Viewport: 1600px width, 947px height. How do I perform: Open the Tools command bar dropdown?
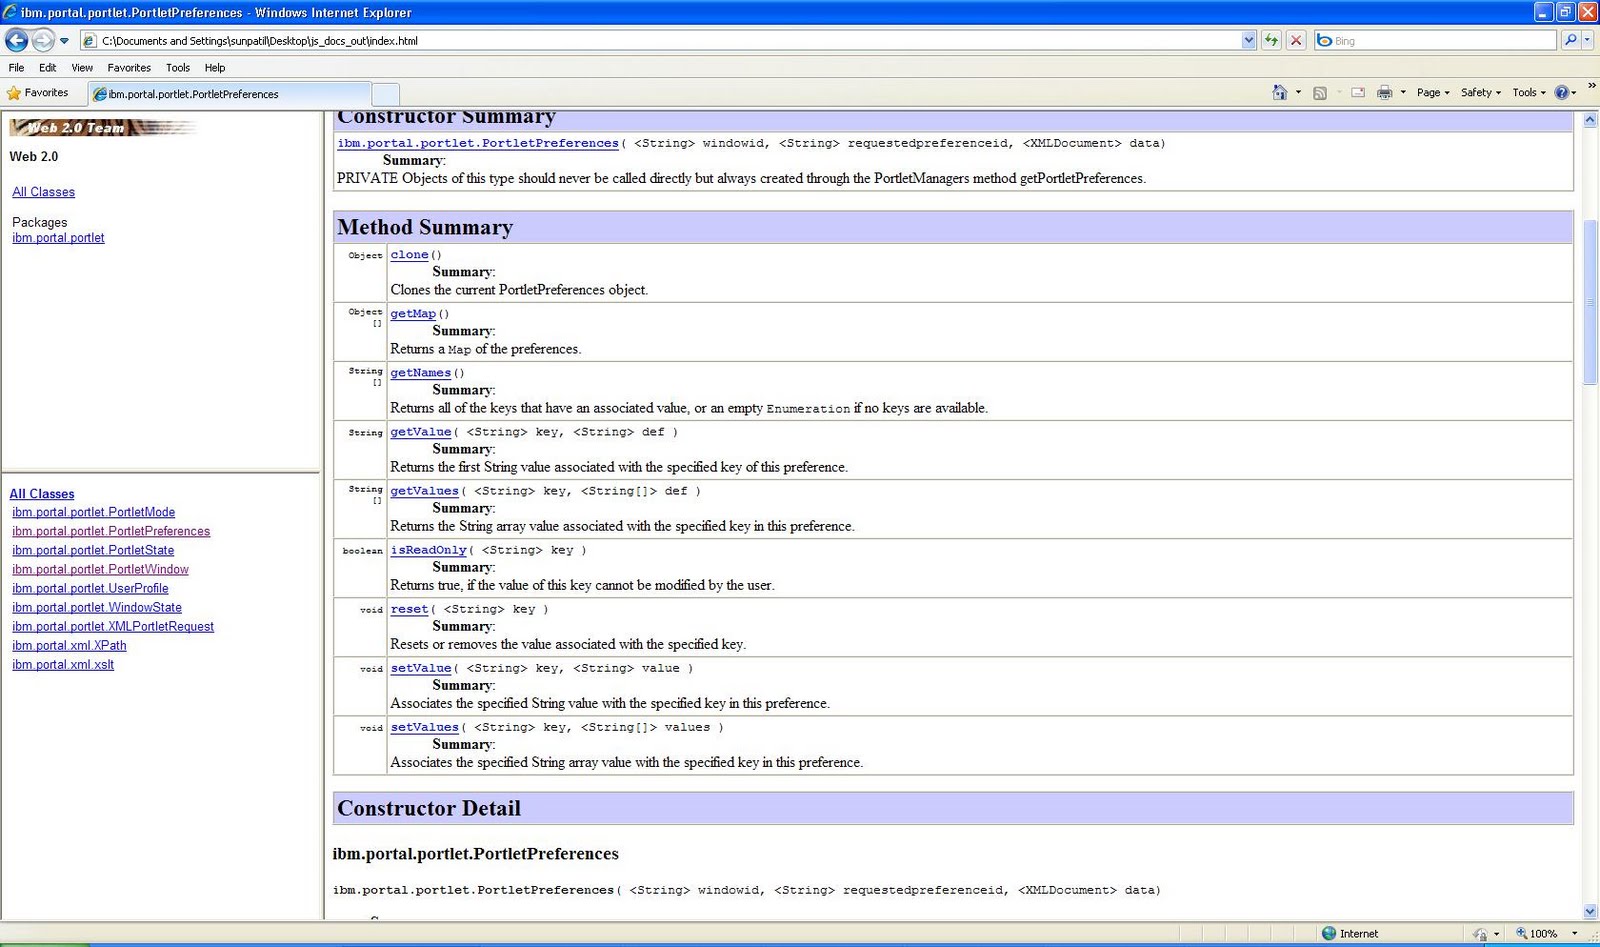[1528, 93]
